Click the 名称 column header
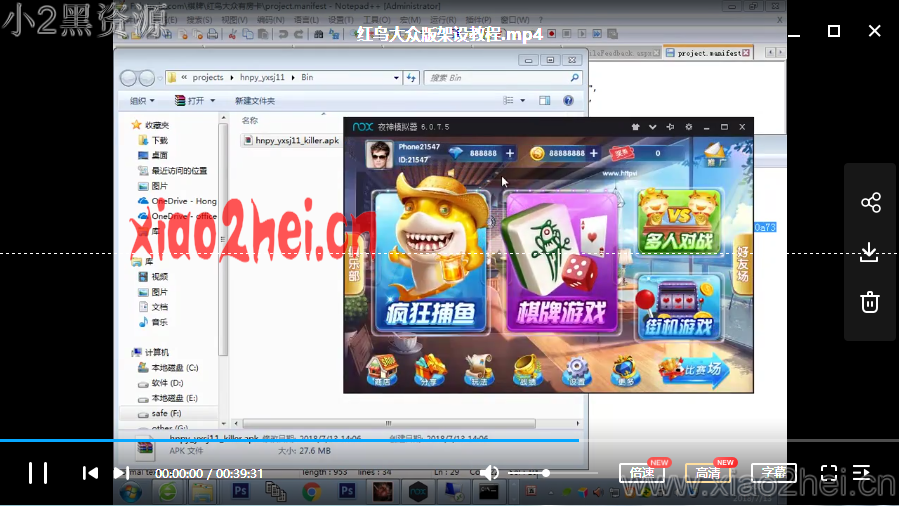 click(250, 120)
